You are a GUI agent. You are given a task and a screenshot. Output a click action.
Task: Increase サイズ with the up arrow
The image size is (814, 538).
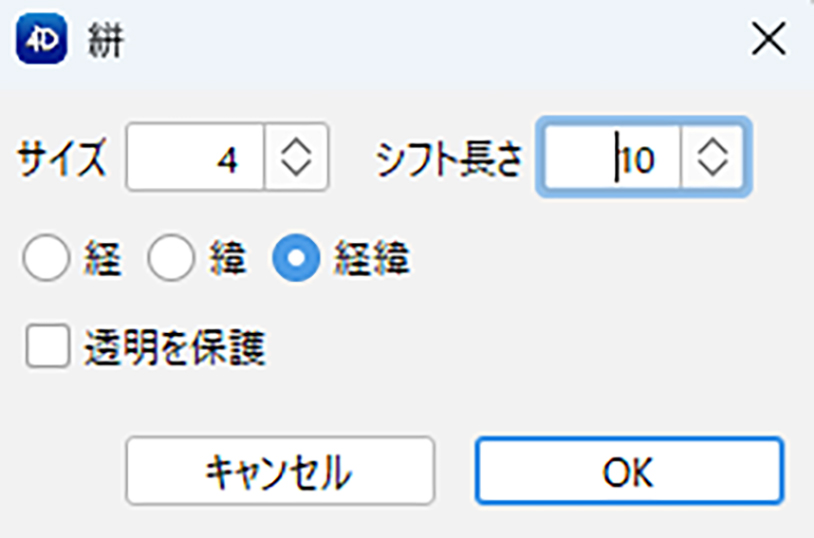tap(296, 146)
